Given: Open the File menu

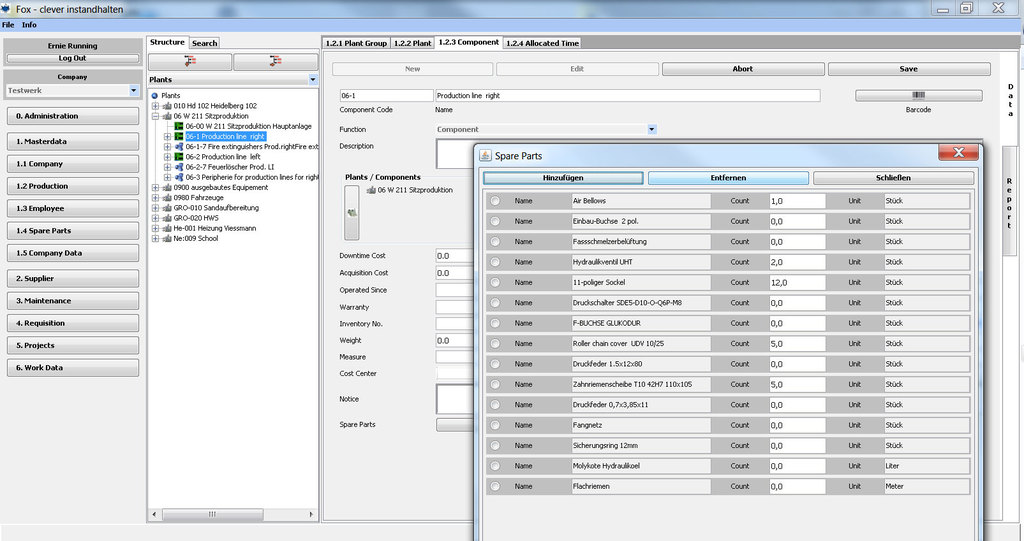Looking at the screenshot, I should [x=8, y=24].
